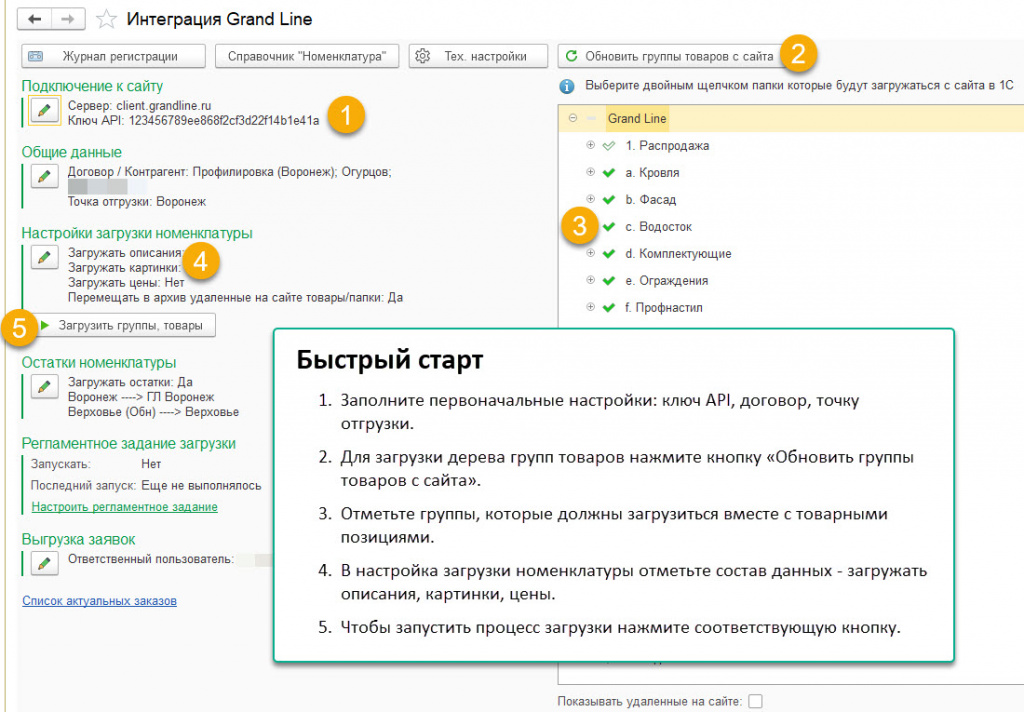Edit Общие данные with pencil icon
This screenshot has height=712, width=1024.
click(x=44, y=176)
